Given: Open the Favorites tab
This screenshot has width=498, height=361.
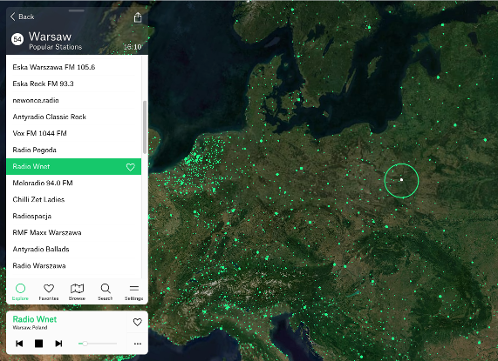Looking at the screenshot, I should (x=49, y=291).
